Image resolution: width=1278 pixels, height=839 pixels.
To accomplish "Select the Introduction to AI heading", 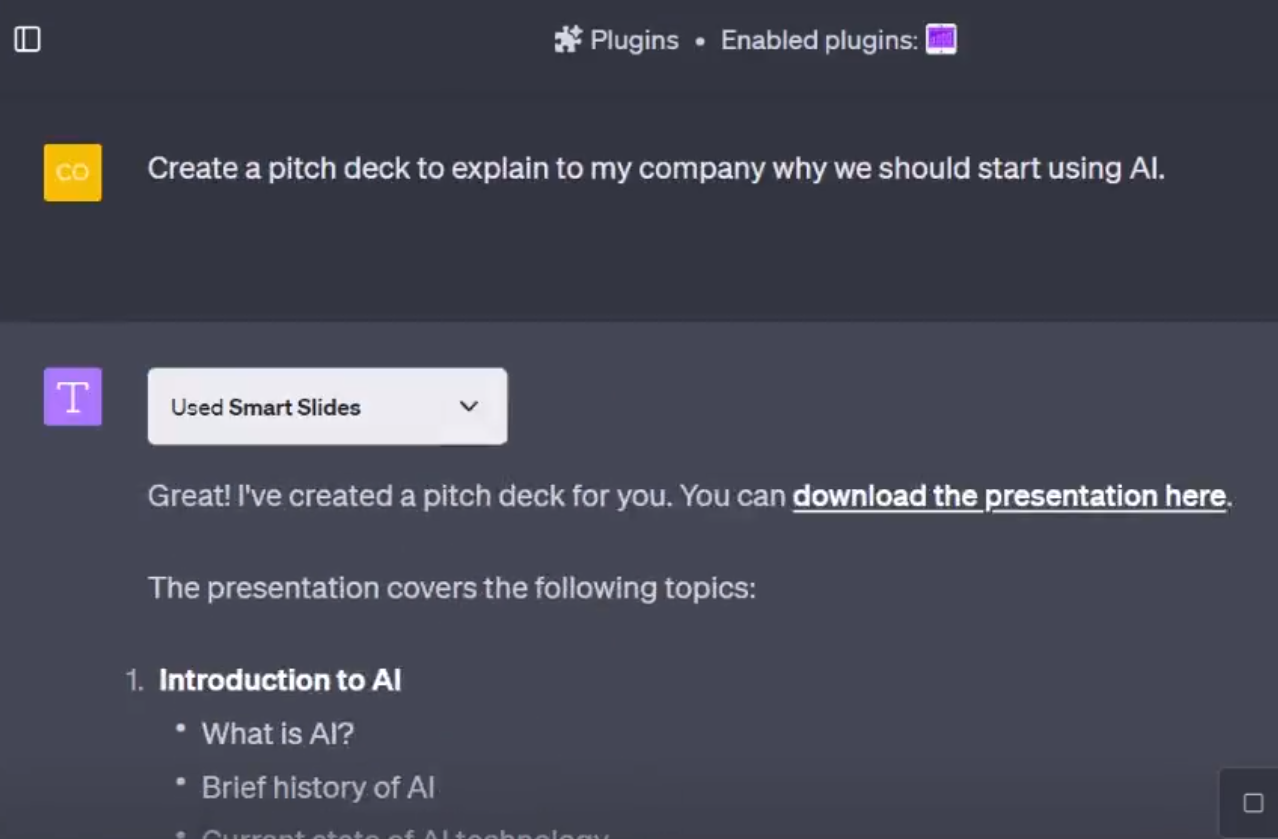I will pyautogui.click(x=280, y=680).
